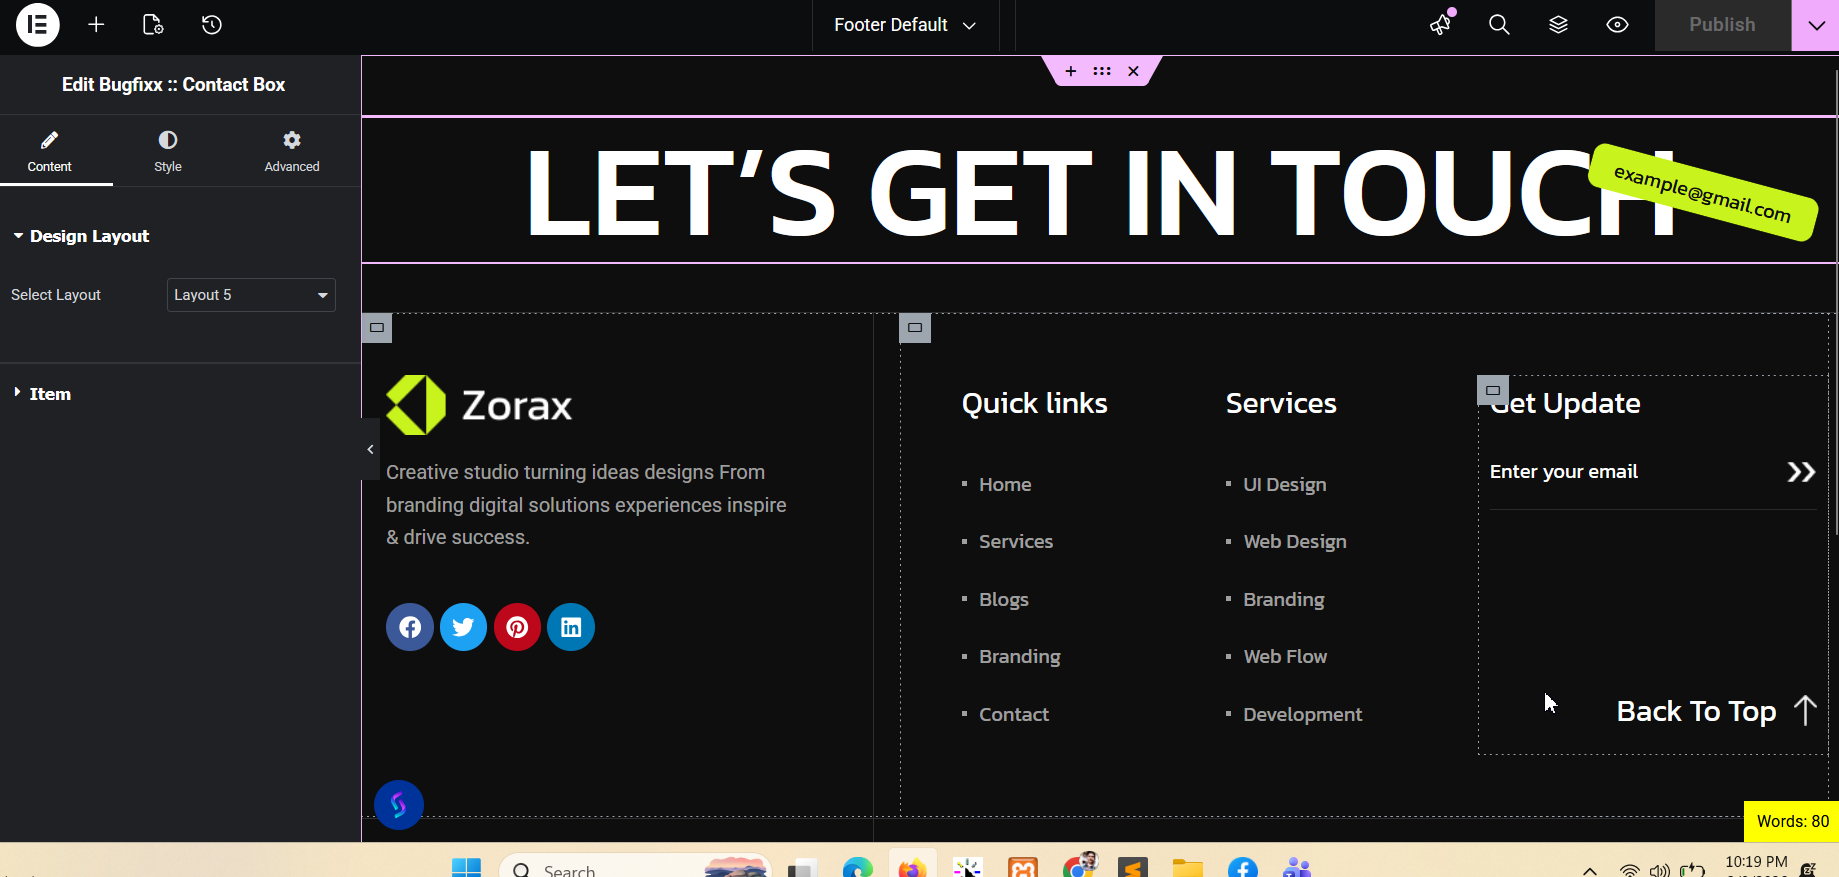Click the Back To Top link
The width and height of the screenshot is (1839, 877).
[x=1716, y=711]
